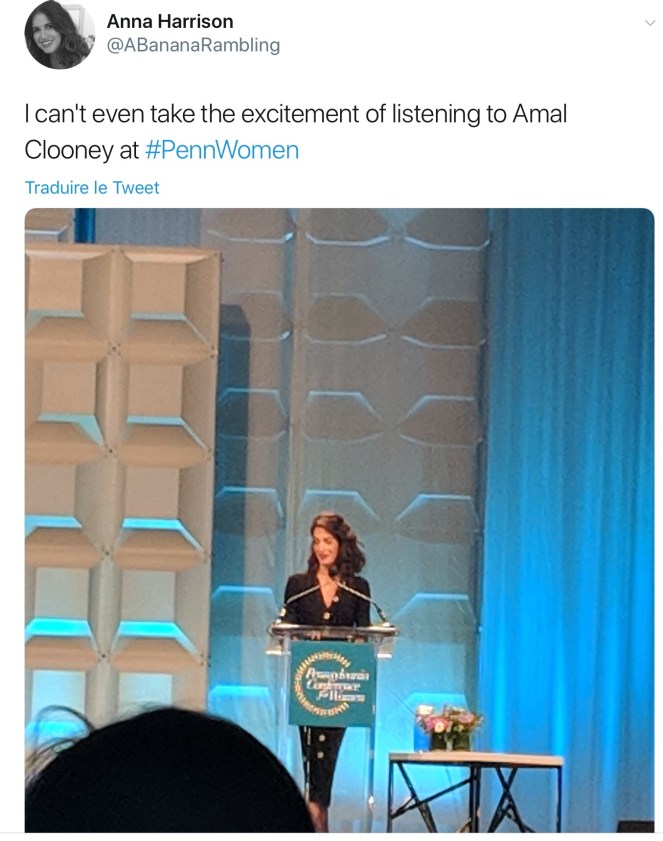This screenshot has width=663, height=841.
Task: Click the tweet text about Amal Clooney
Action: tap(296, 132)
